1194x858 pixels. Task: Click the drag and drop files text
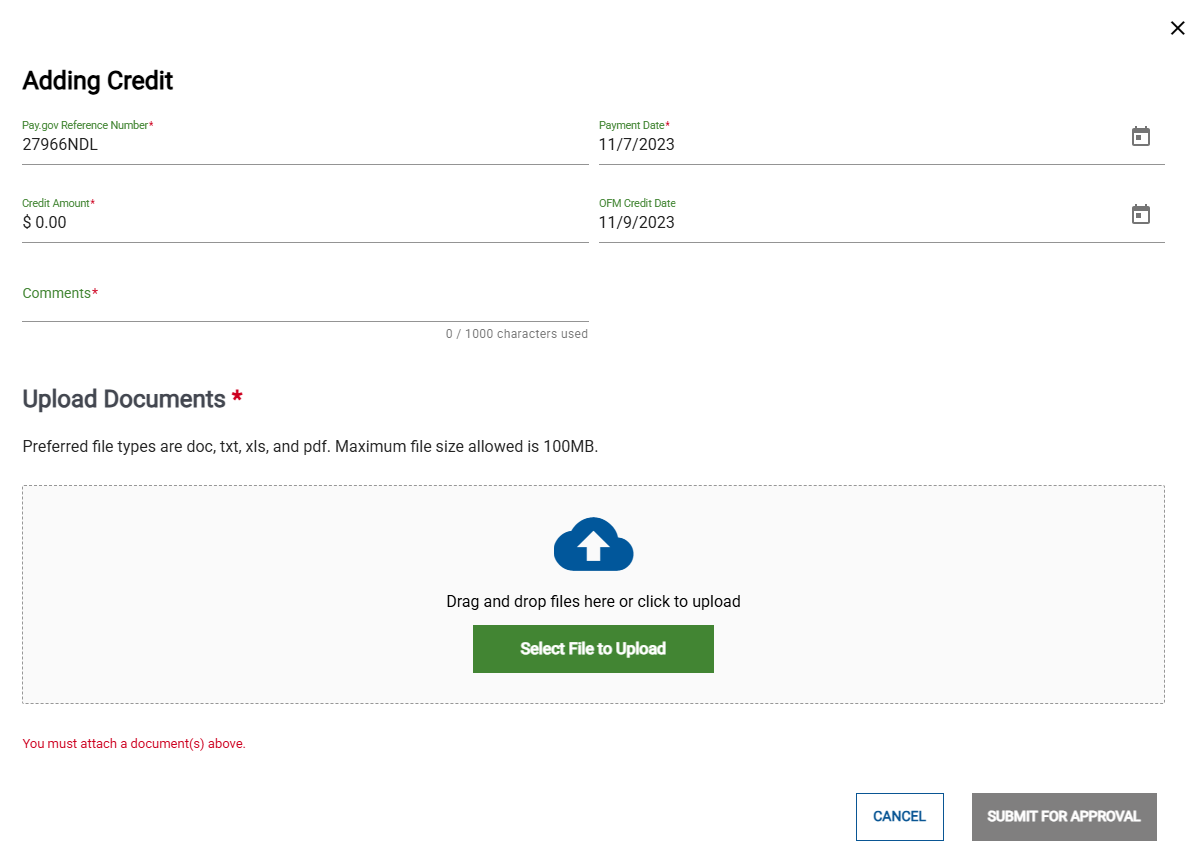pos(593,601)
